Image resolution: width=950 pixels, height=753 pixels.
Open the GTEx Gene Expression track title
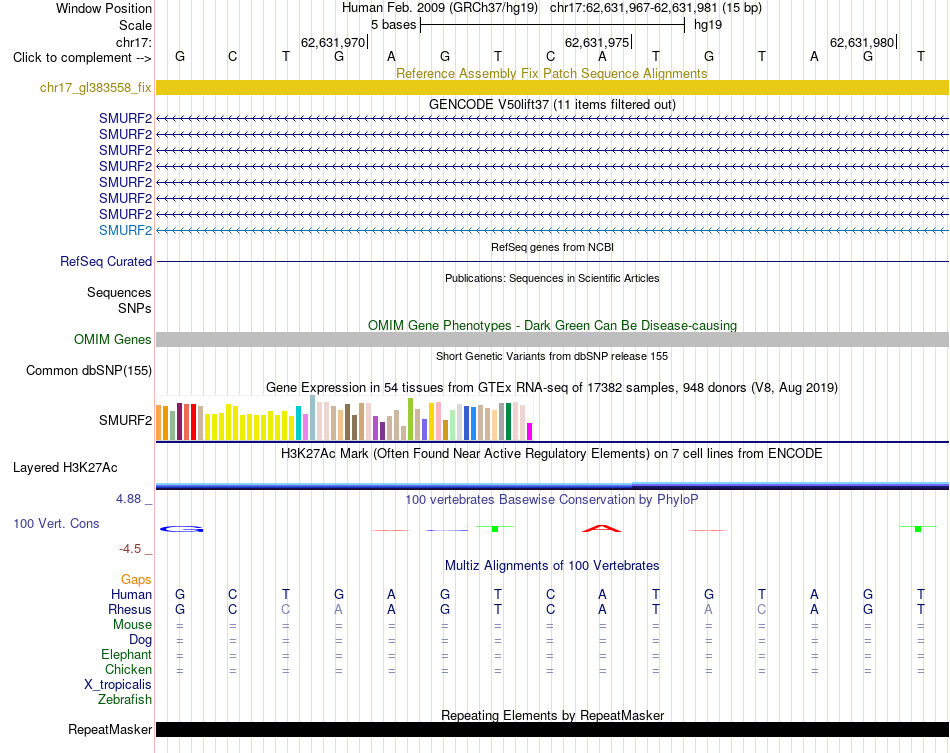[x=552, y=387]
